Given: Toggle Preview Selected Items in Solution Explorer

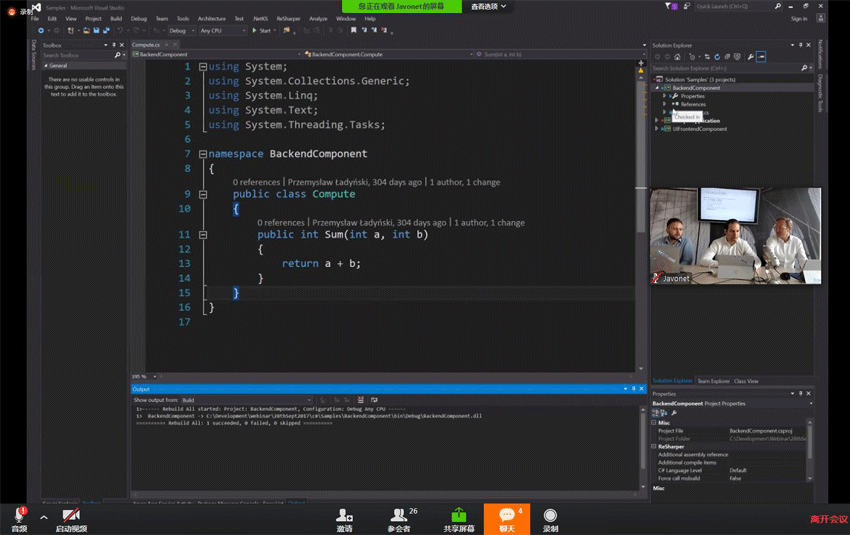Looking at the screenshot, I should coord(761,57).
